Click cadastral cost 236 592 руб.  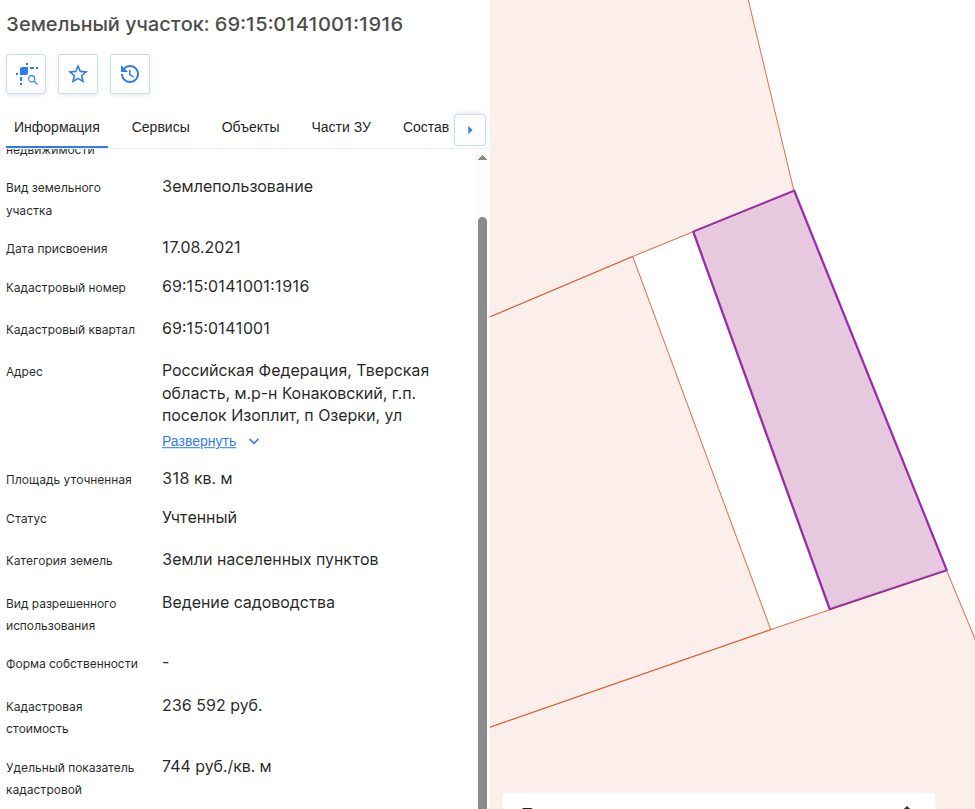coord(212,705)
